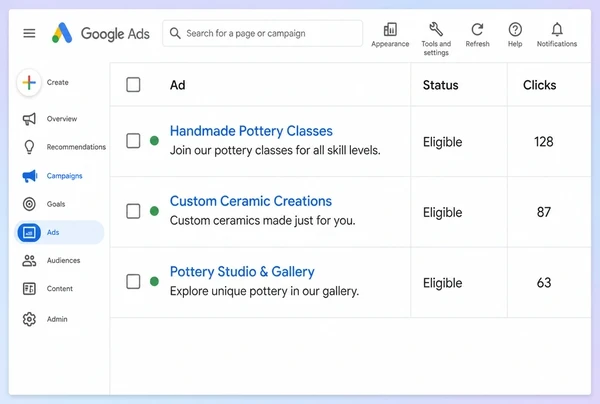This screenshot has width=600, height=404.
Task: Click Eligible status for Pottery Studio & Gallery
Action: pos(442,283)
